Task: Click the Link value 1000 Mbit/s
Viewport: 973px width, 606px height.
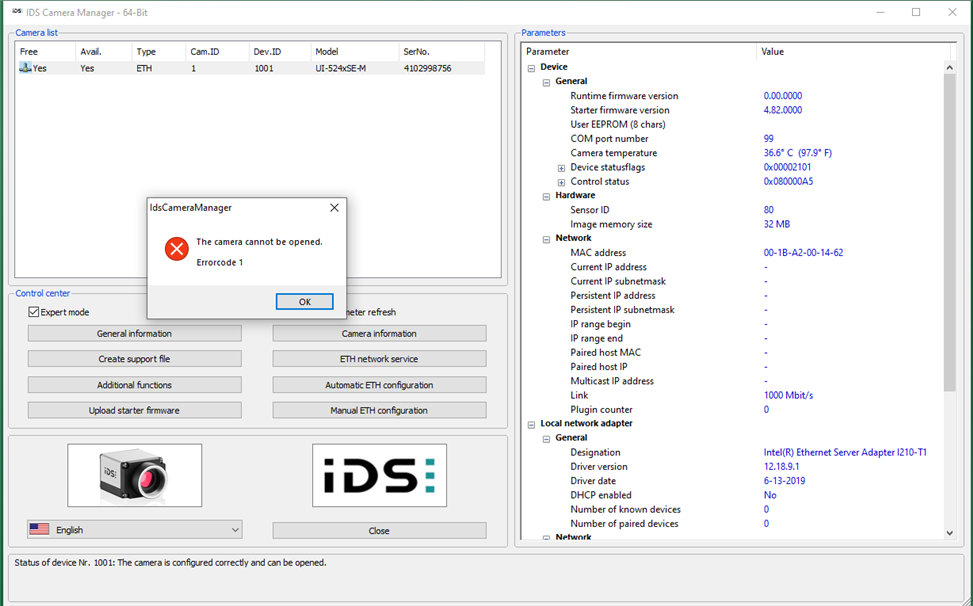Action: click(x=788, y=395)
